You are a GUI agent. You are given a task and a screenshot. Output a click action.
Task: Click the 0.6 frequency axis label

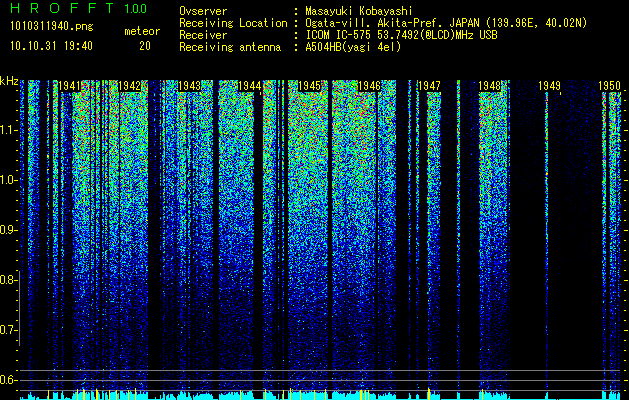[x=8, y=380]
